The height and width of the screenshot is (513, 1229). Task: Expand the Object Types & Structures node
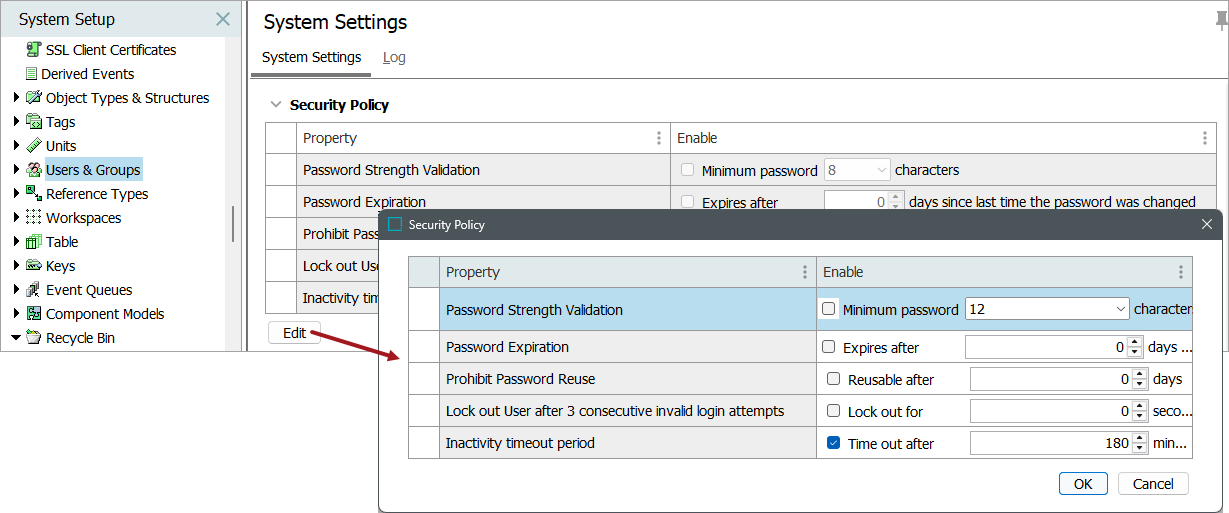[16, 98]
